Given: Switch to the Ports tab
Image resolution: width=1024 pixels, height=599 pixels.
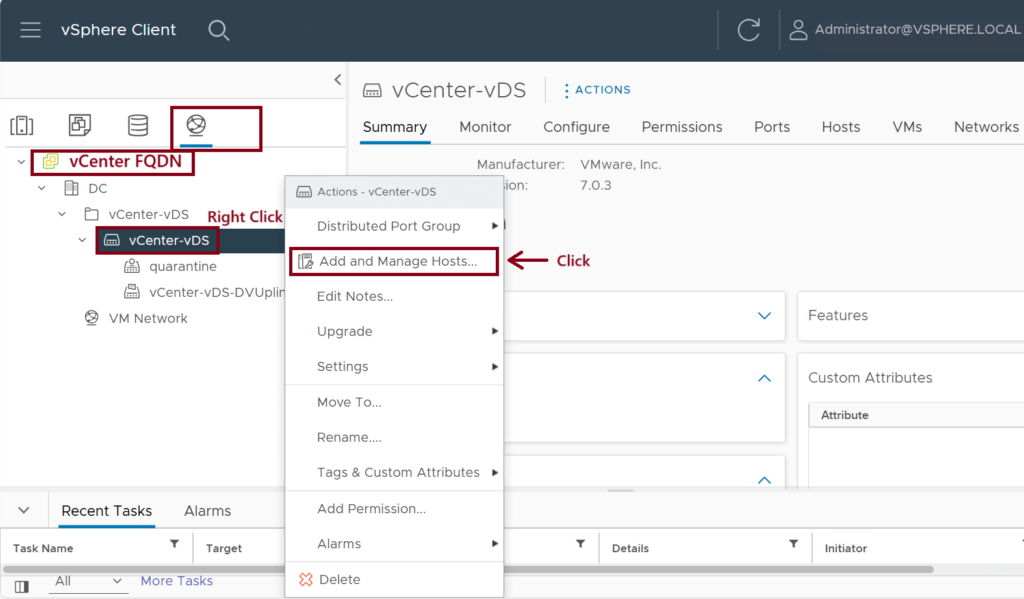Looking at the screenshot, I should (772, 127).
